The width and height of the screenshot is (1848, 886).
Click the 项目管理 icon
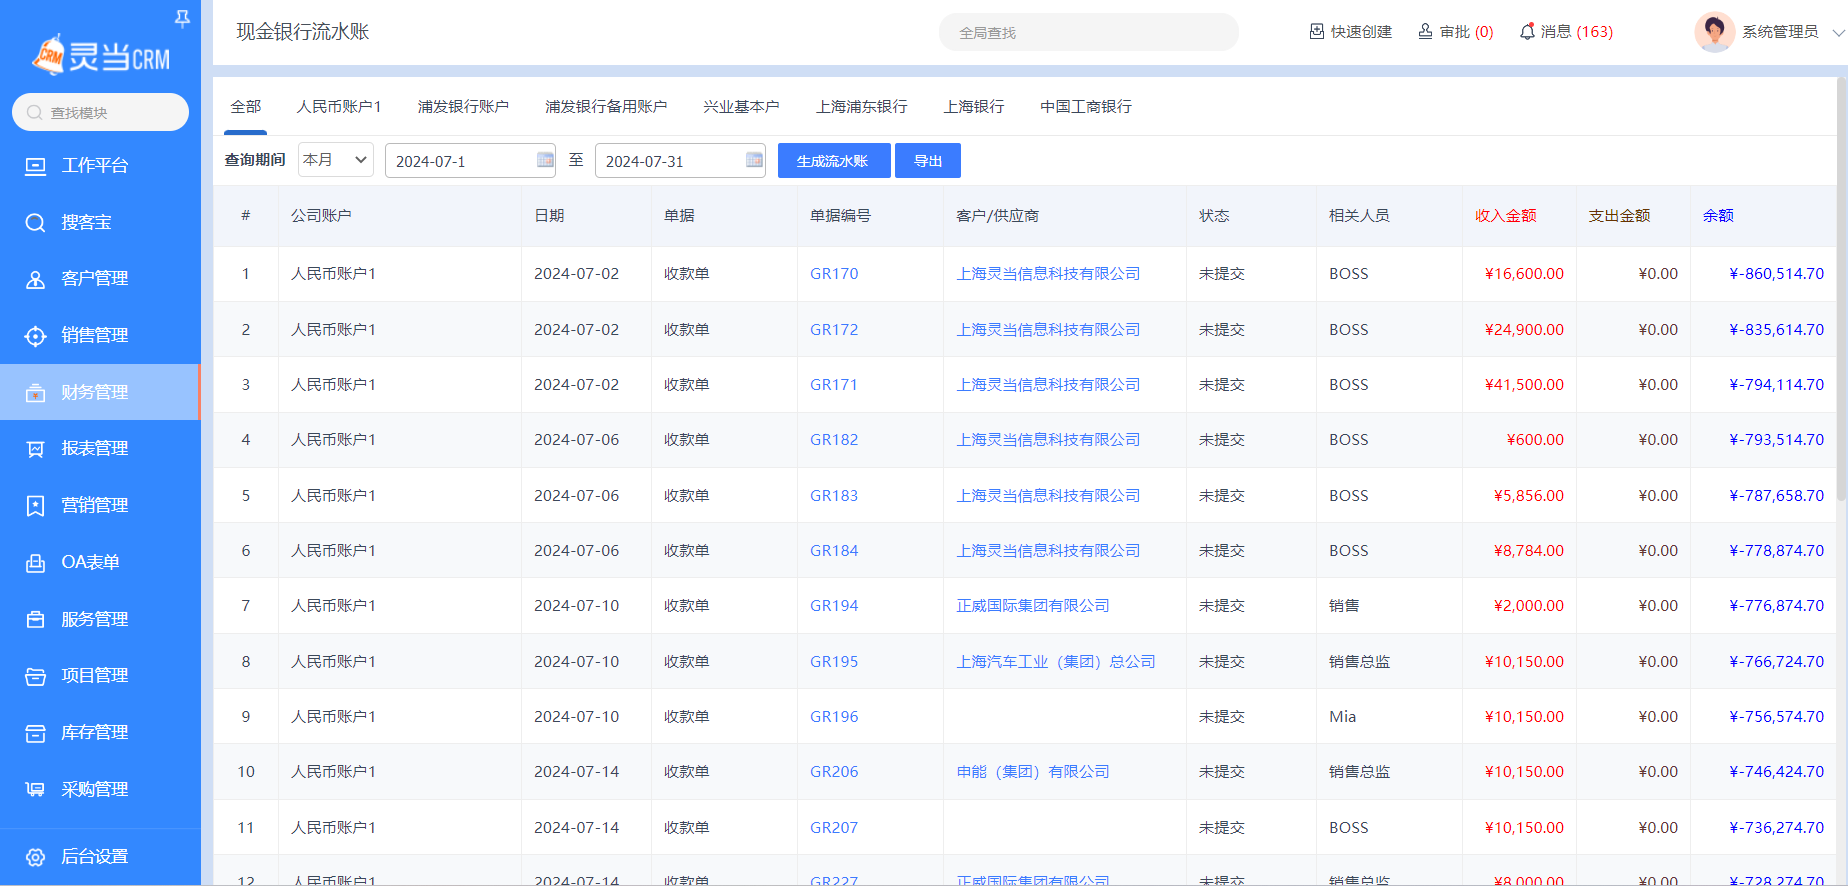click(x=35, y=676)
